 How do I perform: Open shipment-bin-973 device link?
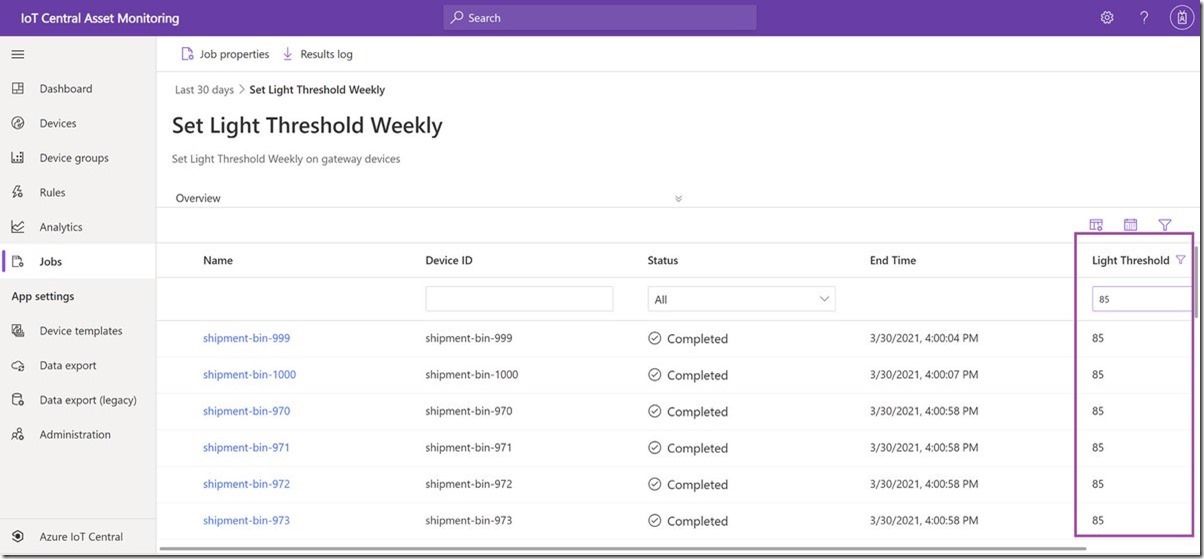coord(246,521)
